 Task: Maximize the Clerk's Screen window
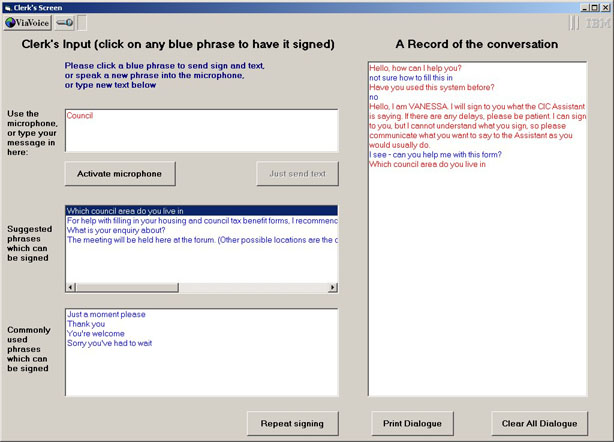click(x=594, y=8)
